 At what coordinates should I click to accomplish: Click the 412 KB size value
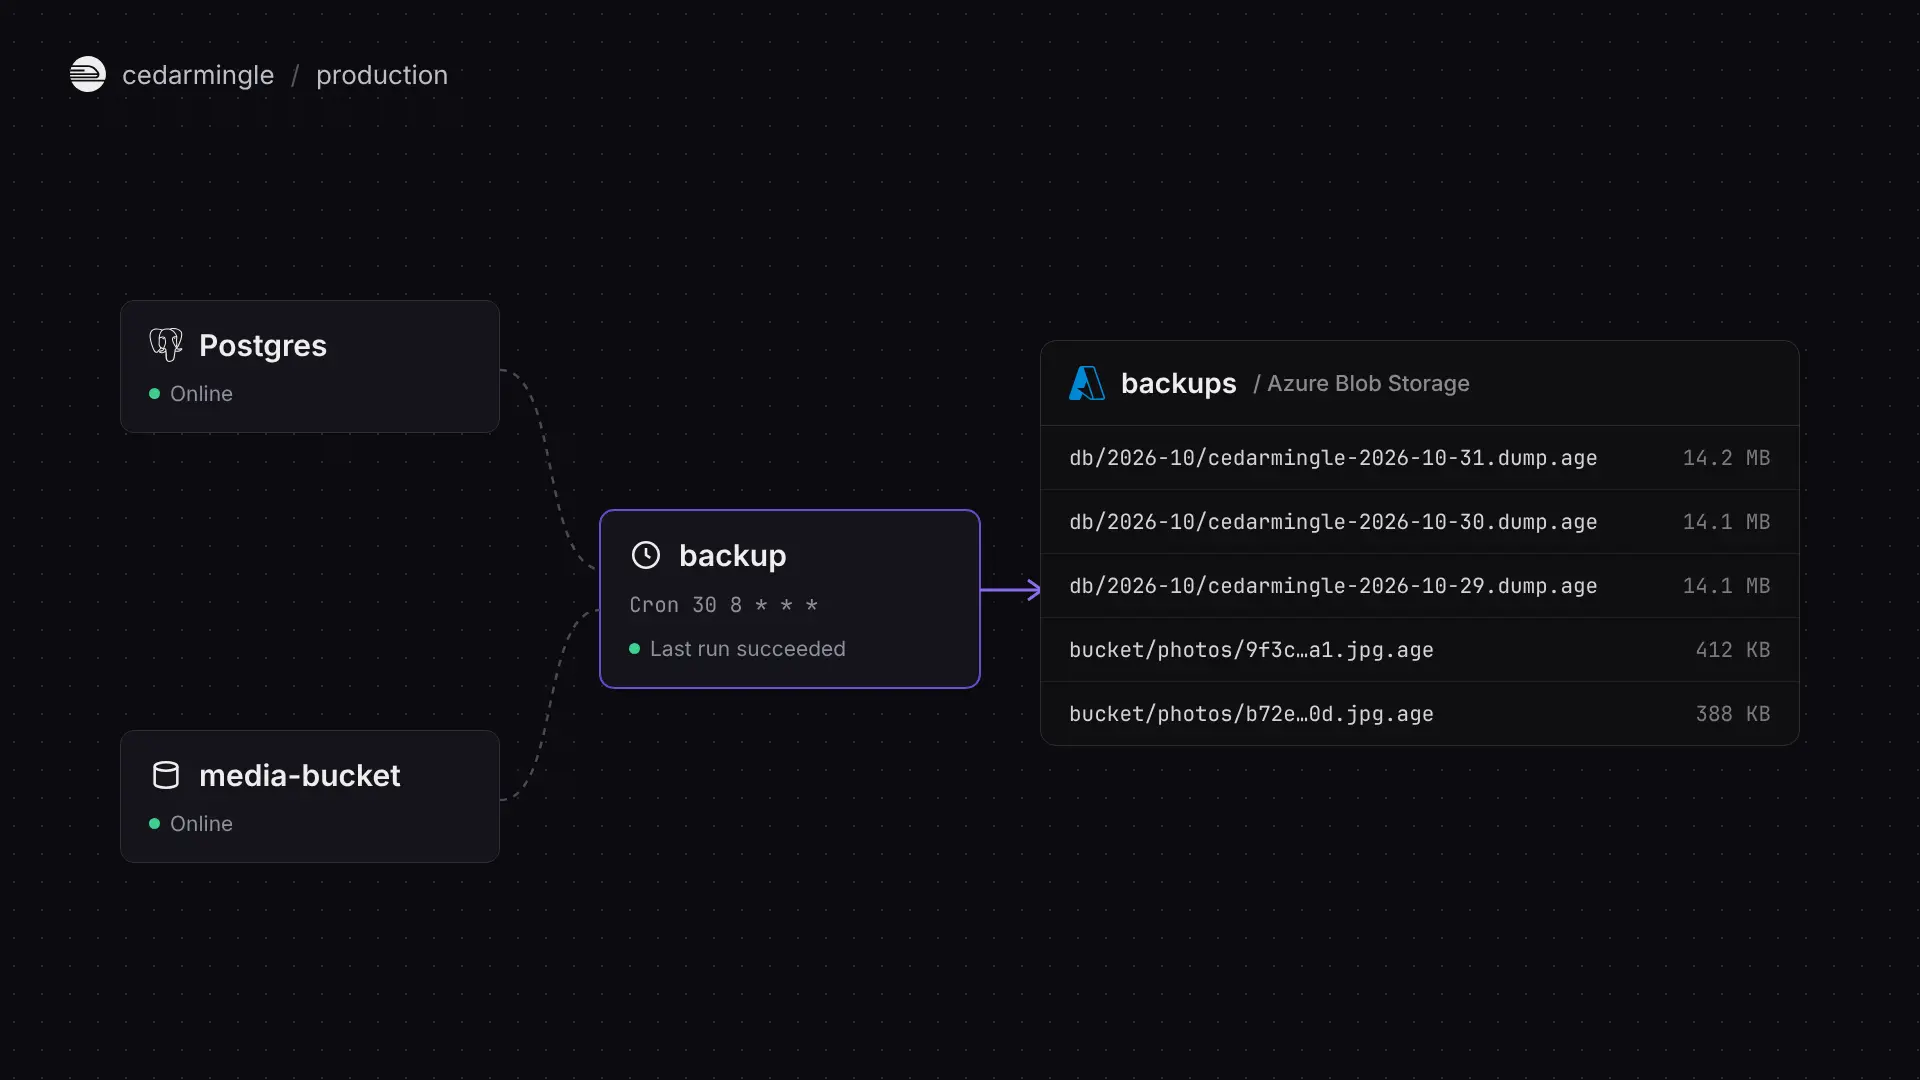point(1733,650)
